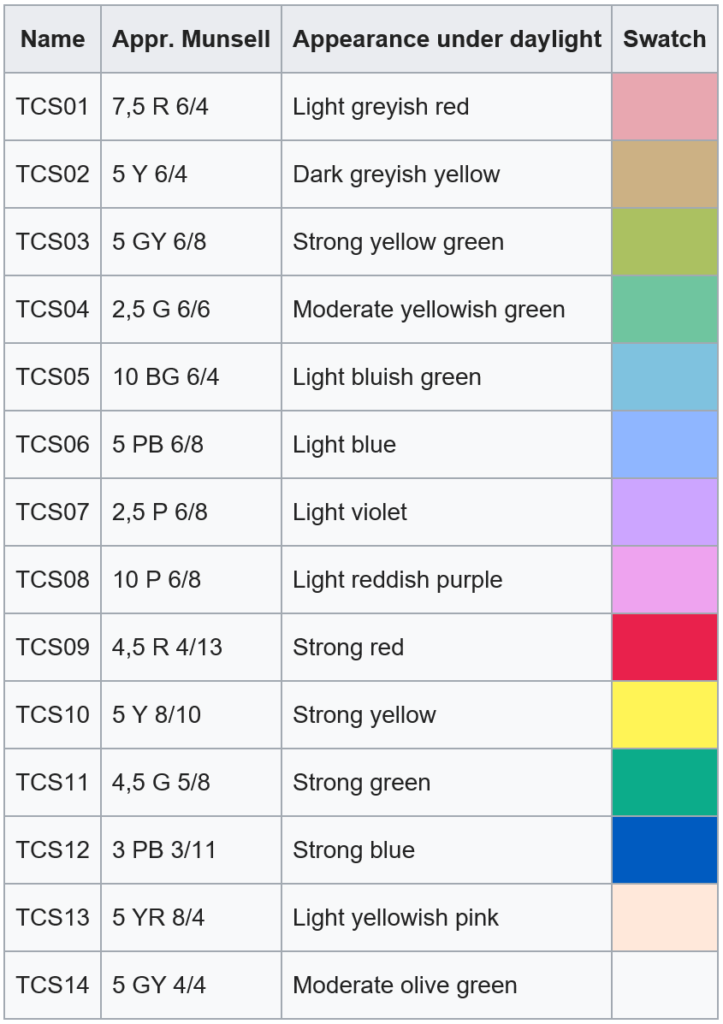723x1024 pixels.
Task: Click the TCS04 moderate yellowish green swatch
Action: coord(665,309)
